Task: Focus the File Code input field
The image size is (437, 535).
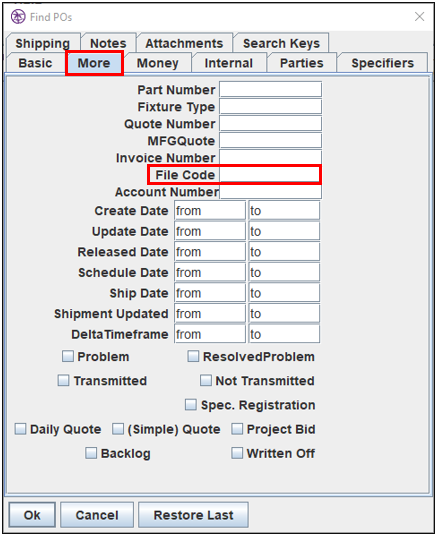Action: pyautogui.click(x=270, y=175)
